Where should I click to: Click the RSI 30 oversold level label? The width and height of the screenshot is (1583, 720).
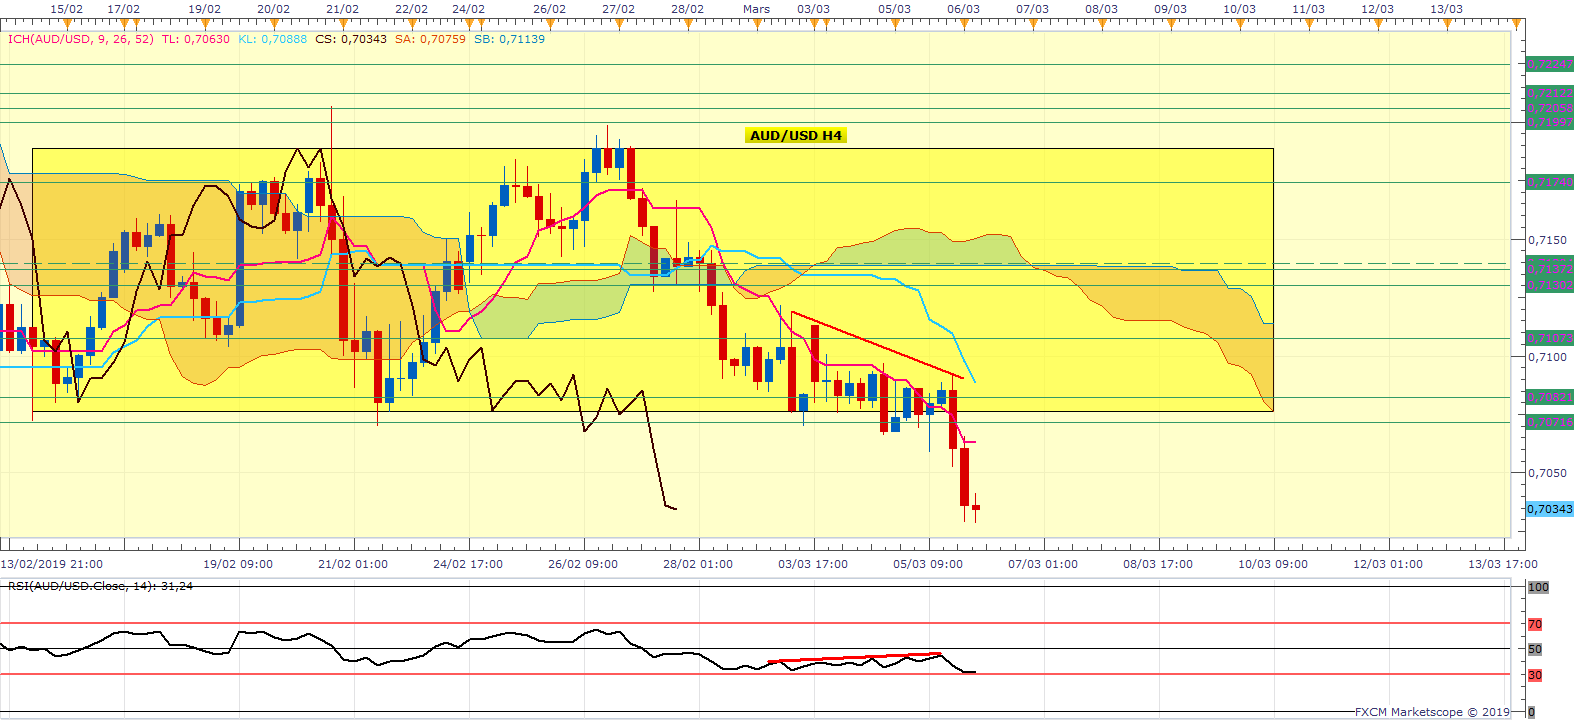(x=1535, y=675)
